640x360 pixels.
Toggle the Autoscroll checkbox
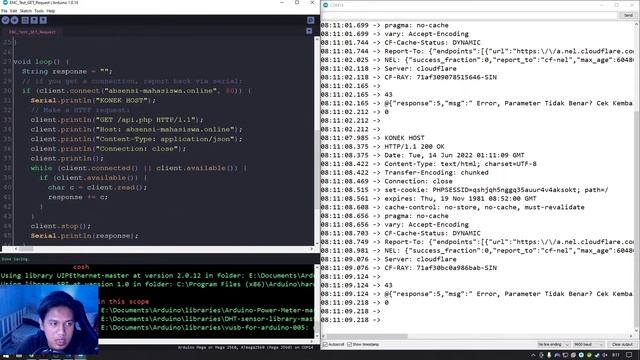click(x=325, y=344)
